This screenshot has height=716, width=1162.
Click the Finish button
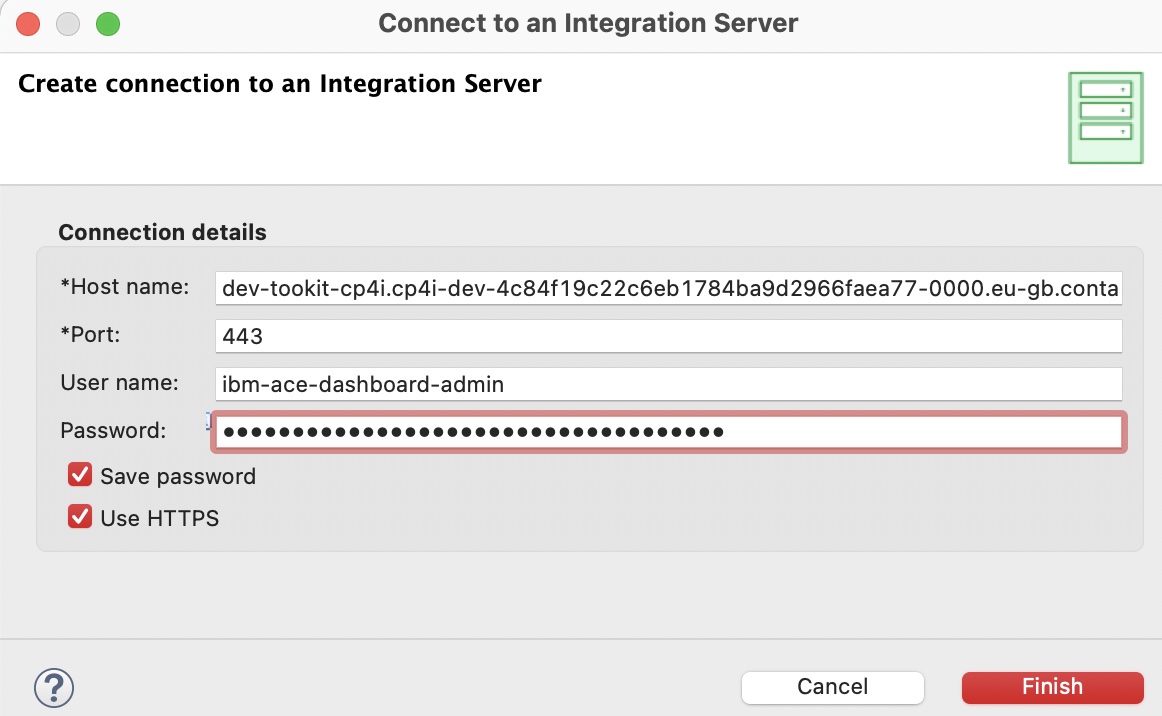[1052, 687]
